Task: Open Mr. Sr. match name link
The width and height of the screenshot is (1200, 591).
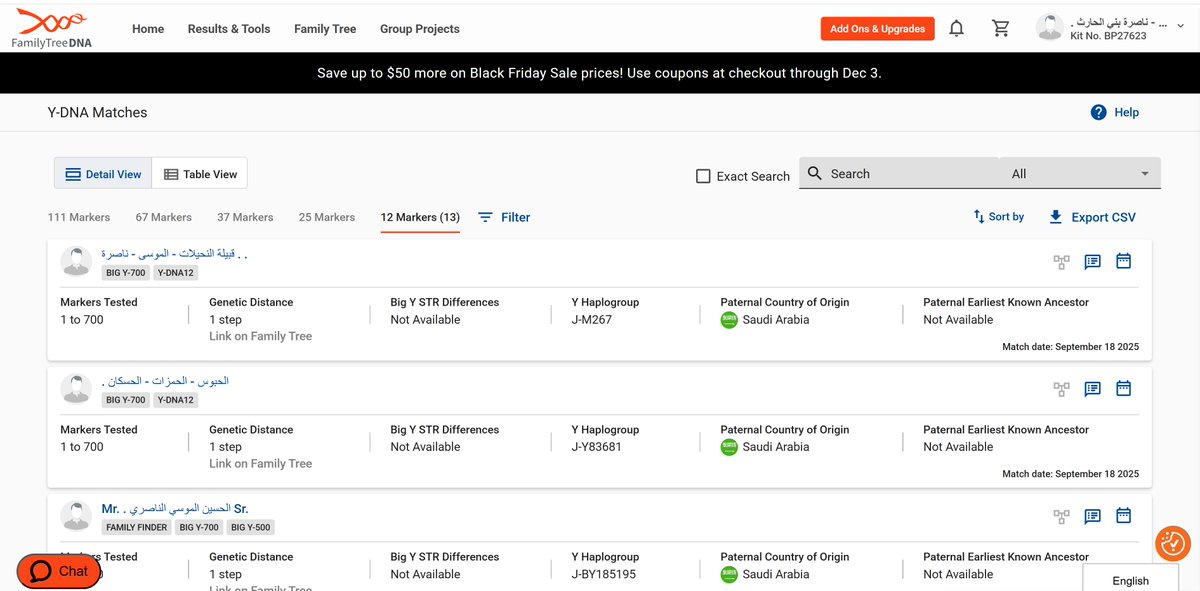Action: coord(175,508)
